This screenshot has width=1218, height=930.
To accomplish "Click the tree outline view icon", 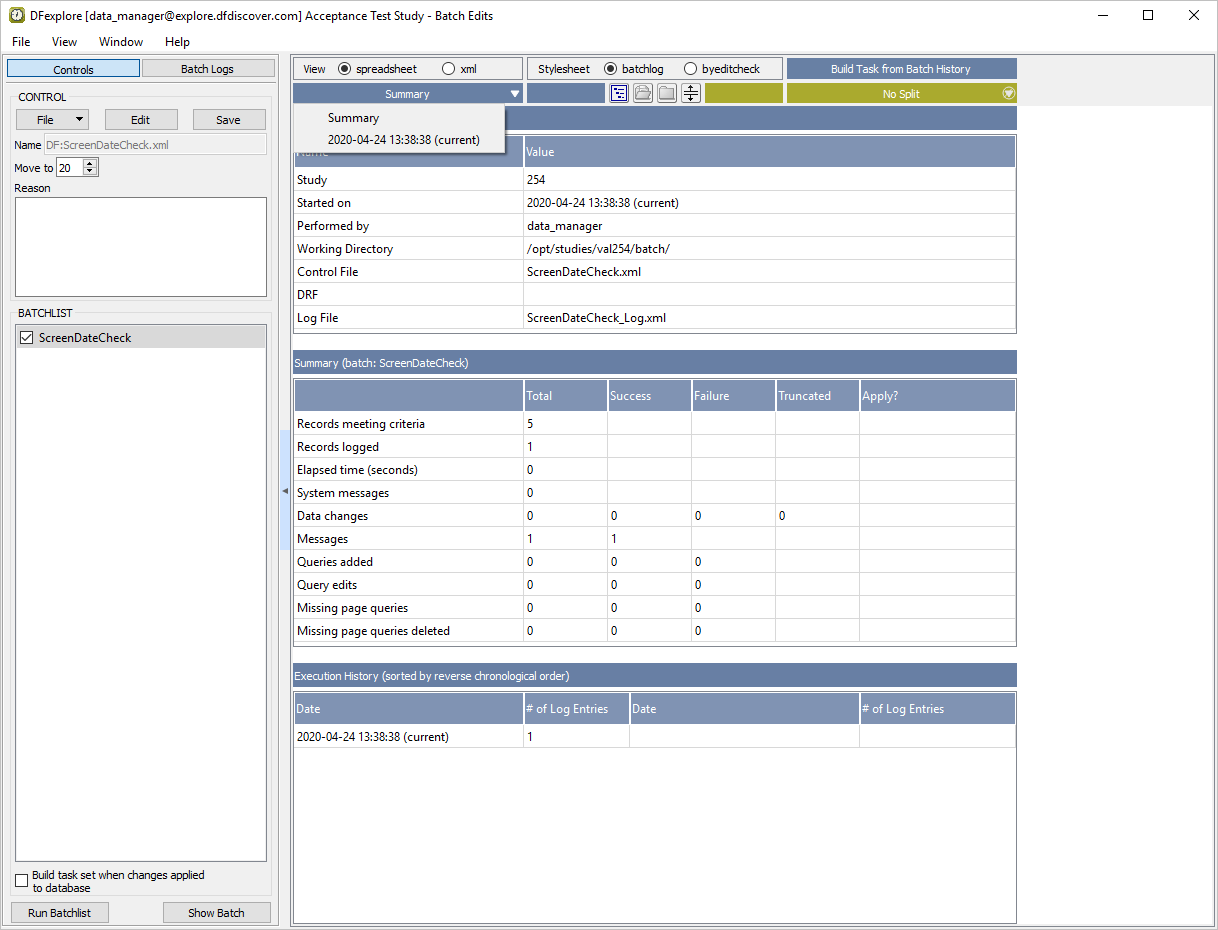I will (619, 93).
